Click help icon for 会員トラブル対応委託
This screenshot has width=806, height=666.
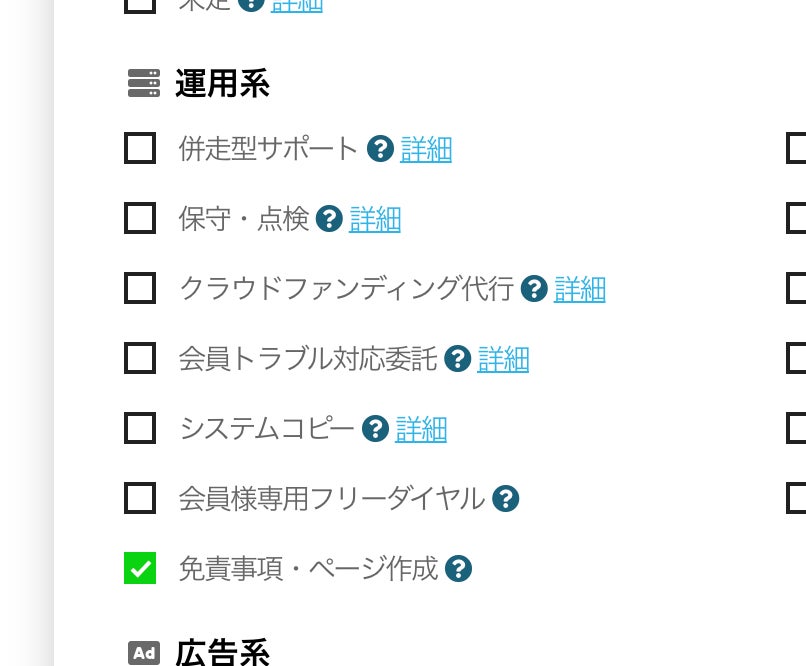pyautogui.click(x=458, y=359)
